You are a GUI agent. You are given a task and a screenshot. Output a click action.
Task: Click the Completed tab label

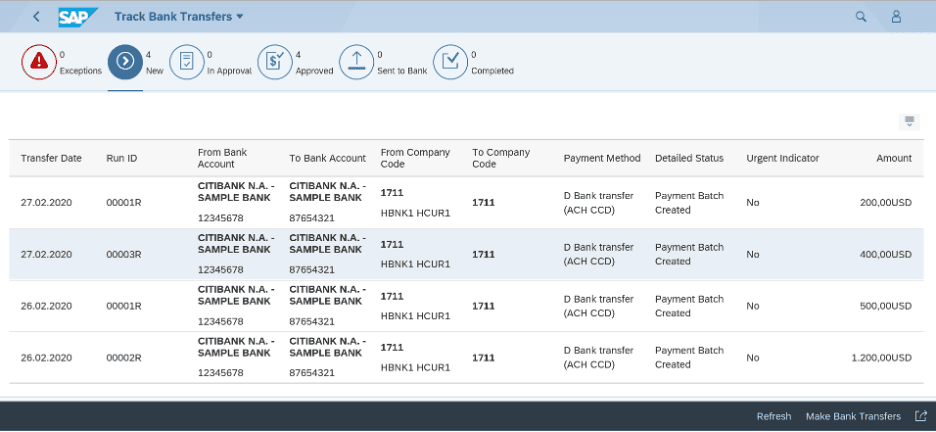coord(492,70)
